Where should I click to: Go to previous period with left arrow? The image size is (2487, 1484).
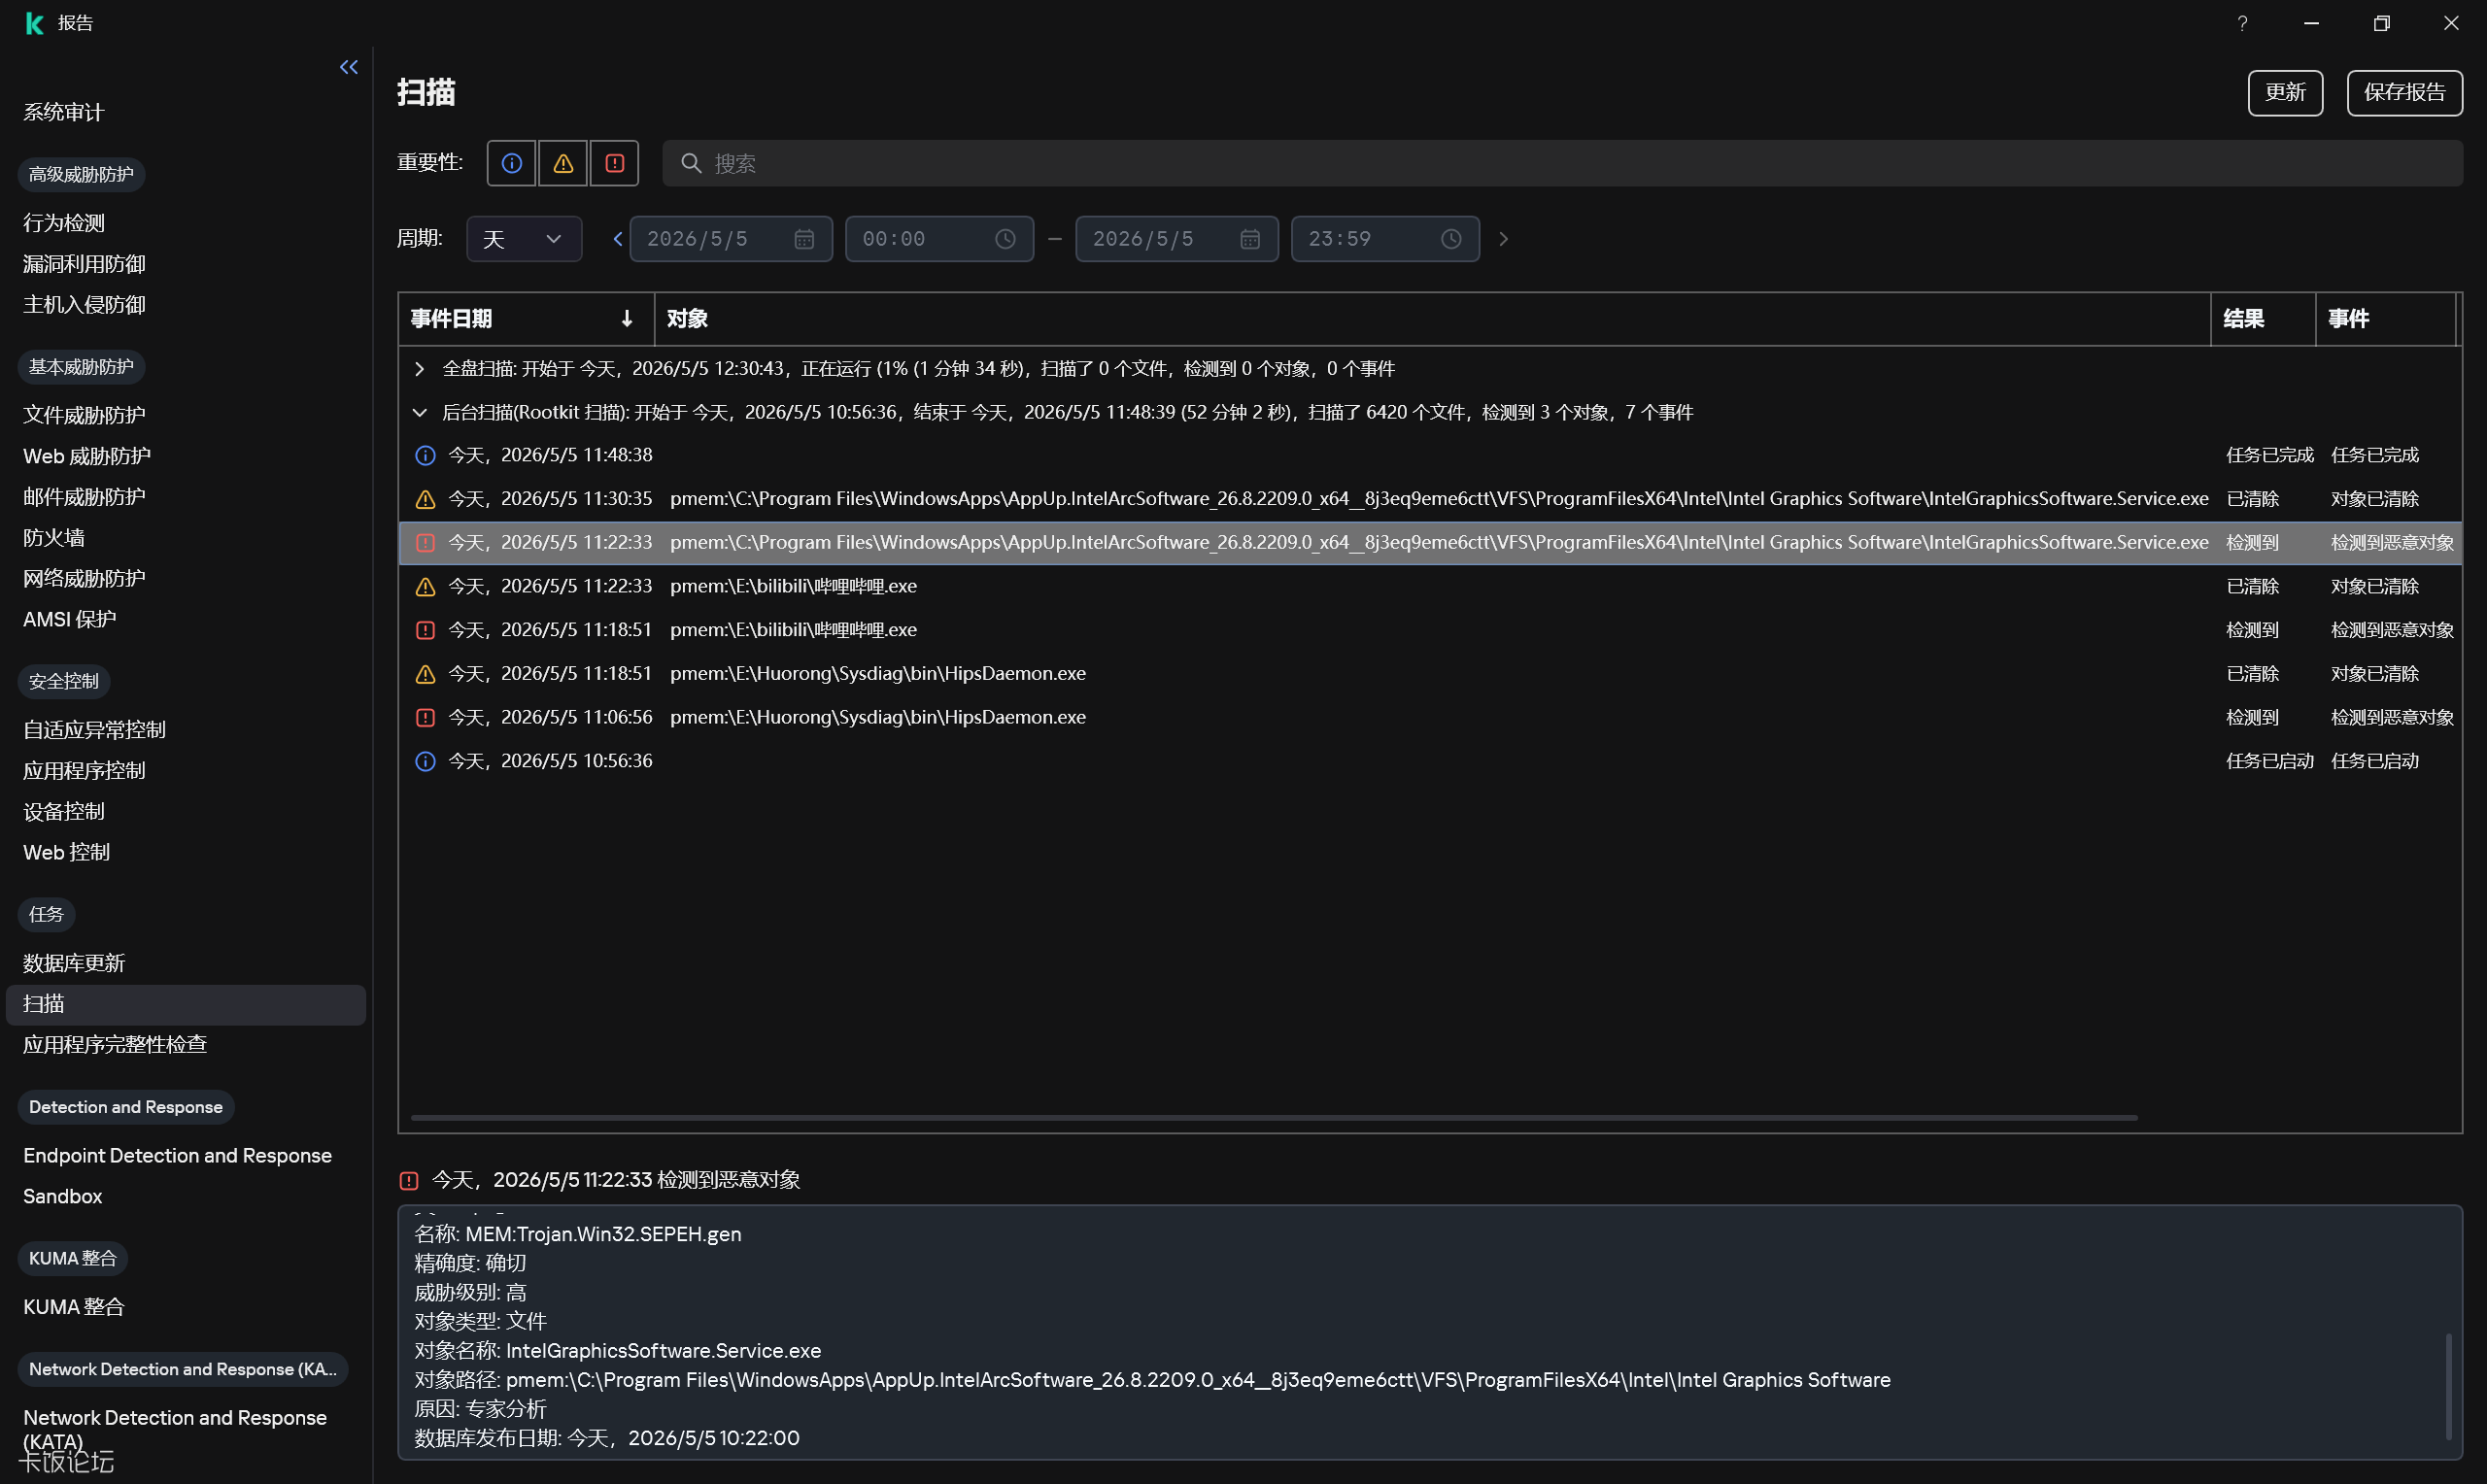(617, 239)
